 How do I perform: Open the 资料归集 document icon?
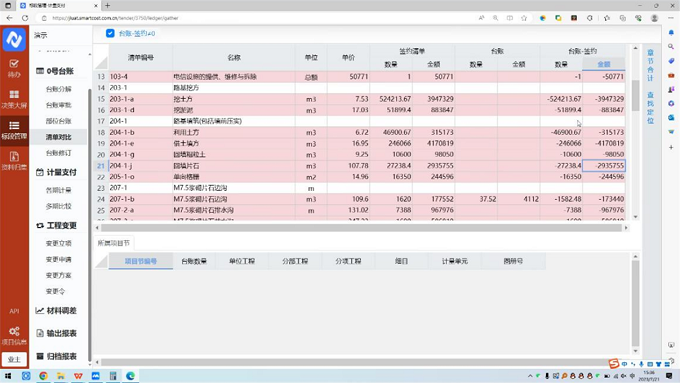pos(14,161)
